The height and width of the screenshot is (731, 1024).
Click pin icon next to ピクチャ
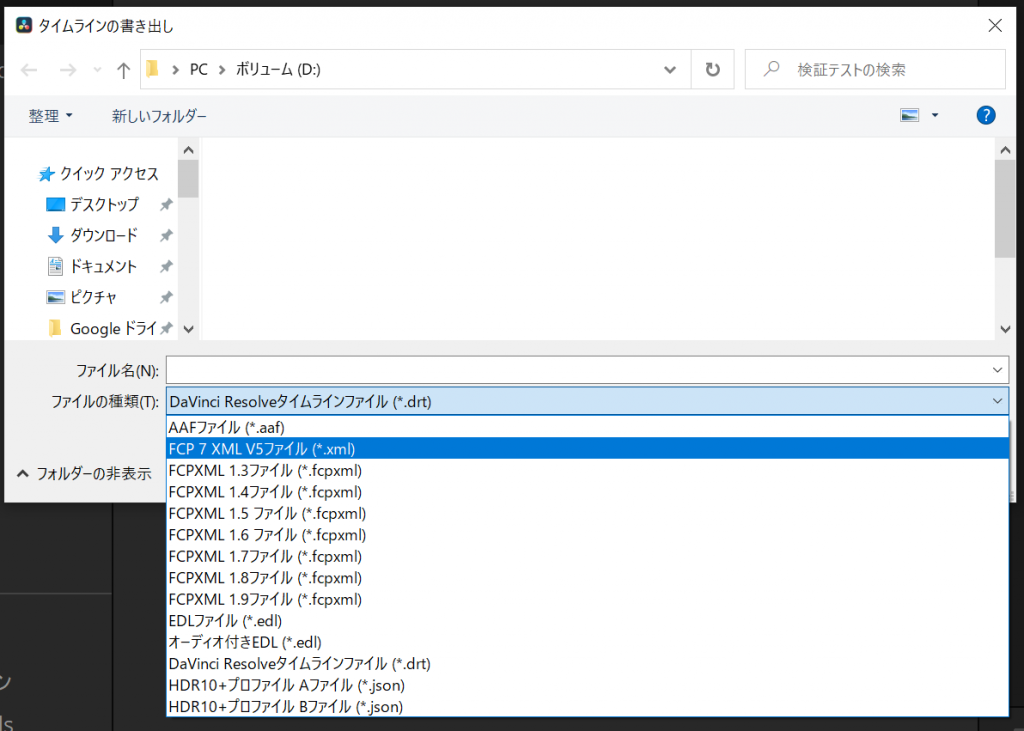(166, 297)
